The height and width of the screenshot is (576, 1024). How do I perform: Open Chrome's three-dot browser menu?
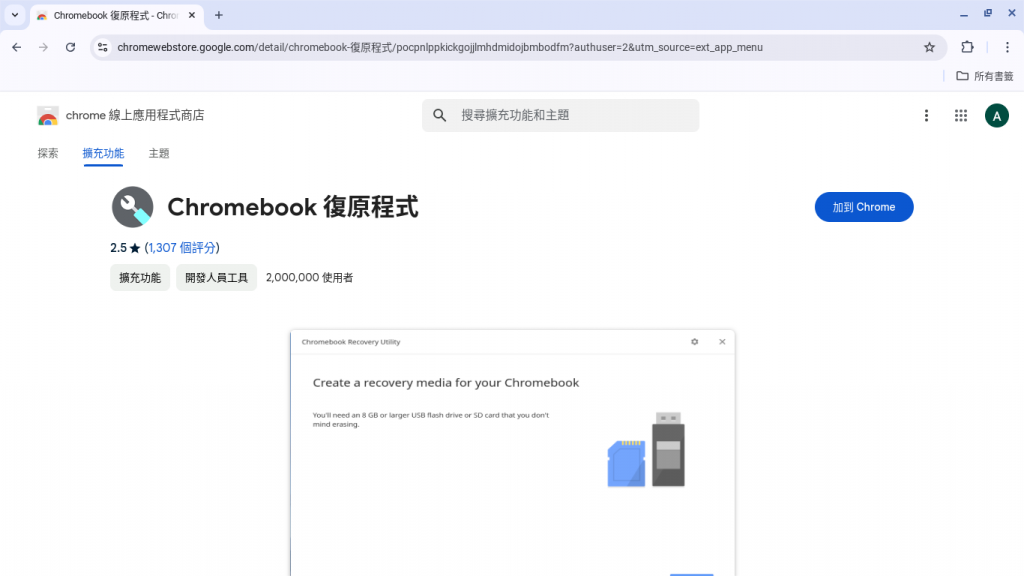click(x=1007, y=47)
